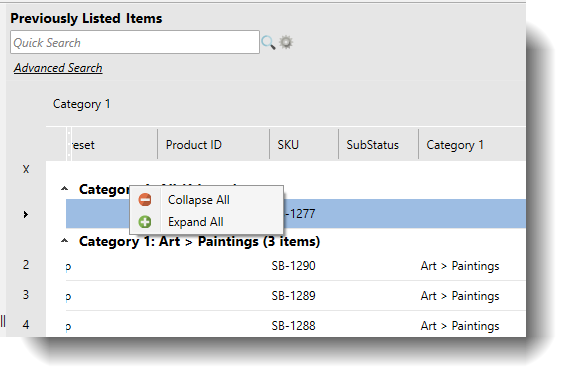Click the magnifying glass search icon
Viewport: 576px width, 387px height.
(268, 43)
